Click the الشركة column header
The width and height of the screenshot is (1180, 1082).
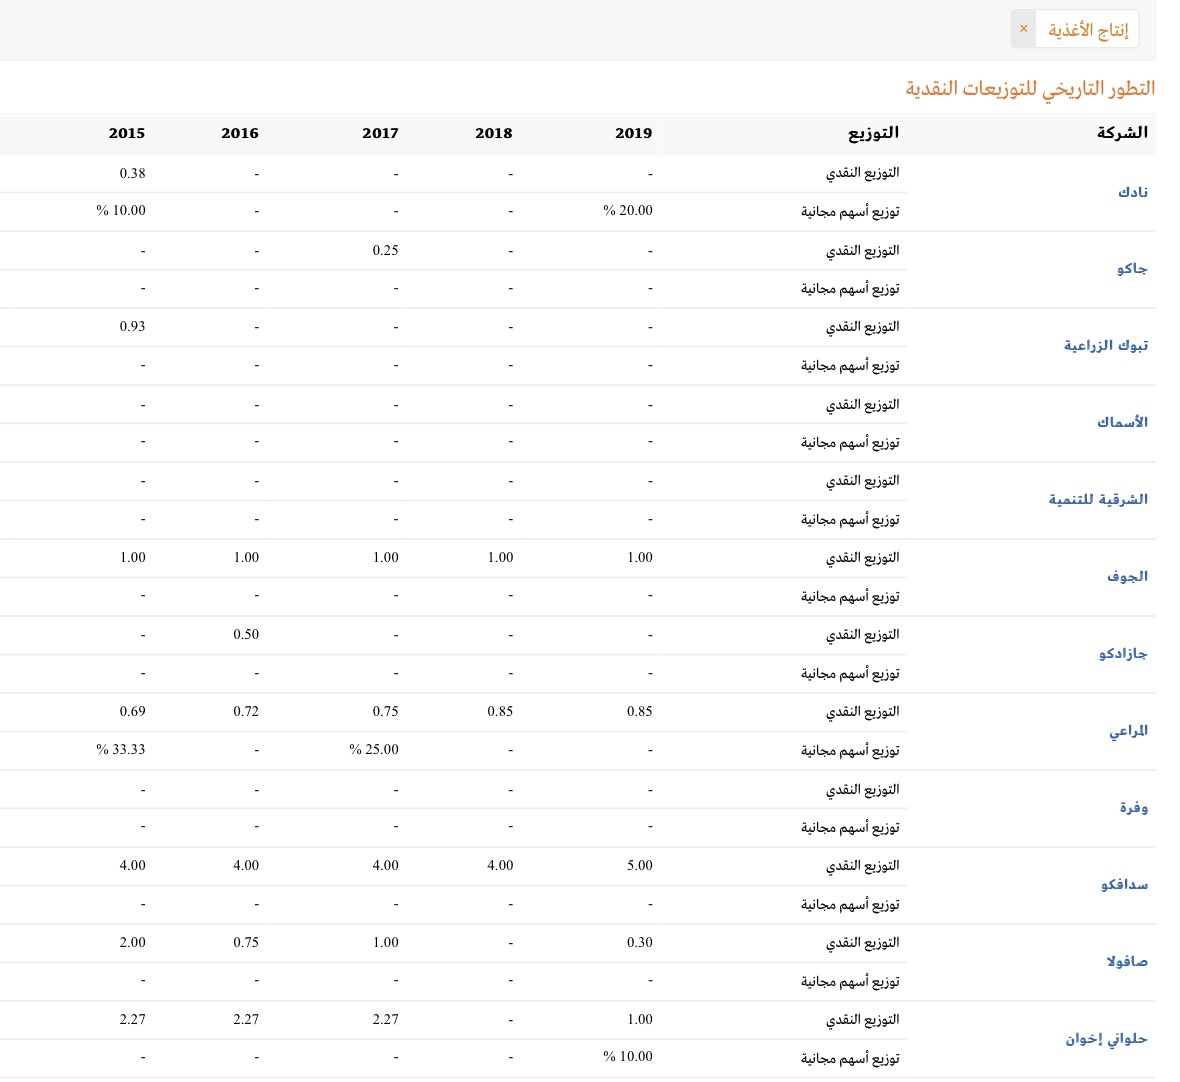click(x=1122, y=132)
